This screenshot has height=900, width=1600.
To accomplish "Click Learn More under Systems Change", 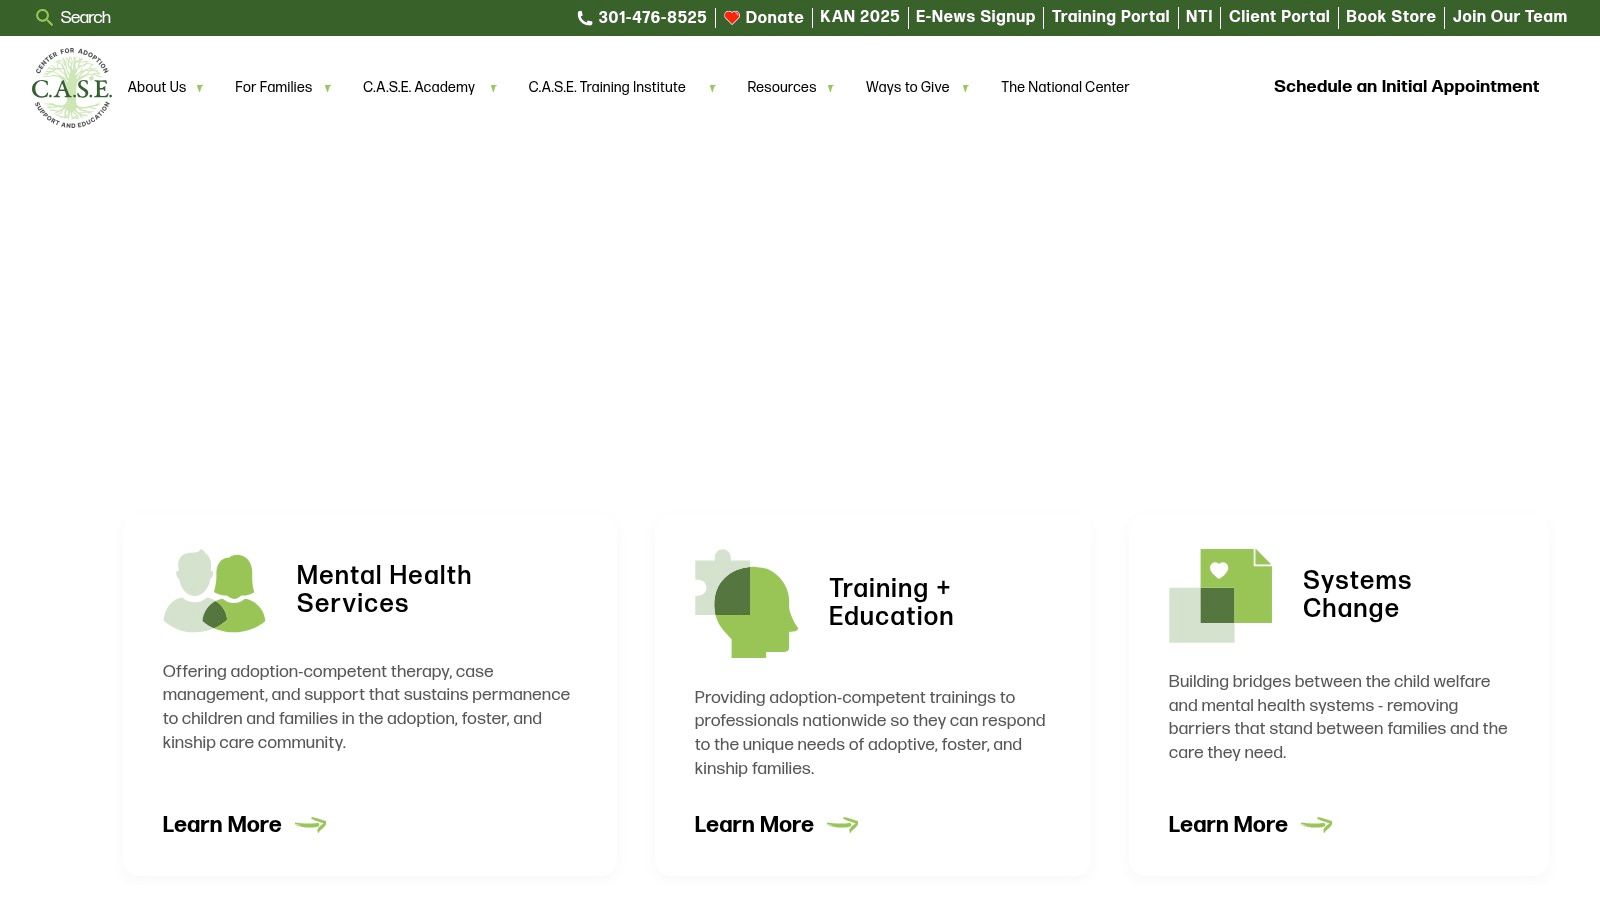I will [1227, 824].
